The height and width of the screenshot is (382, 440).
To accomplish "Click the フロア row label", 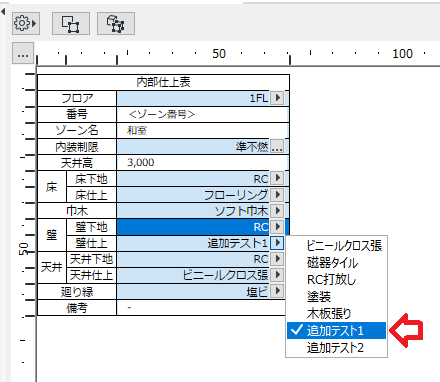I will 77,98.
